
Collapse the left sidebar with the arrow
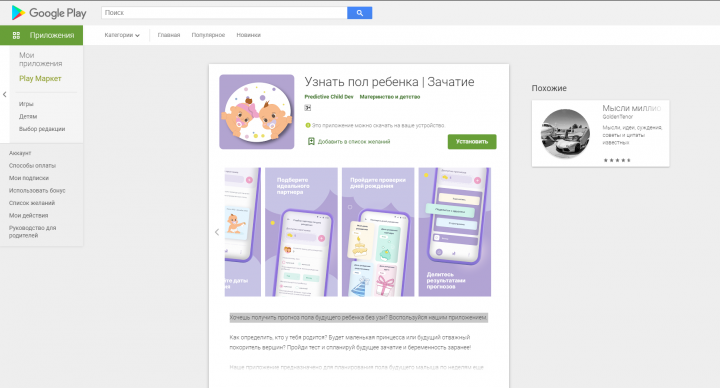pyautogui.click(x=5, y=95)
